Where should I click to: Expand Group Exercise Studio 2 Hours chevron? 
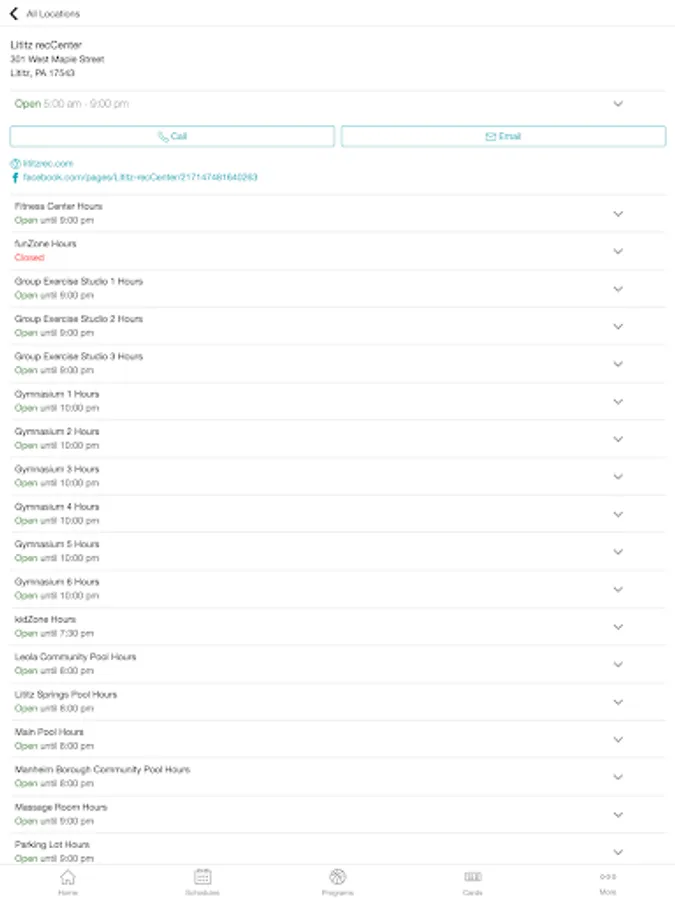tap(618, 326)
